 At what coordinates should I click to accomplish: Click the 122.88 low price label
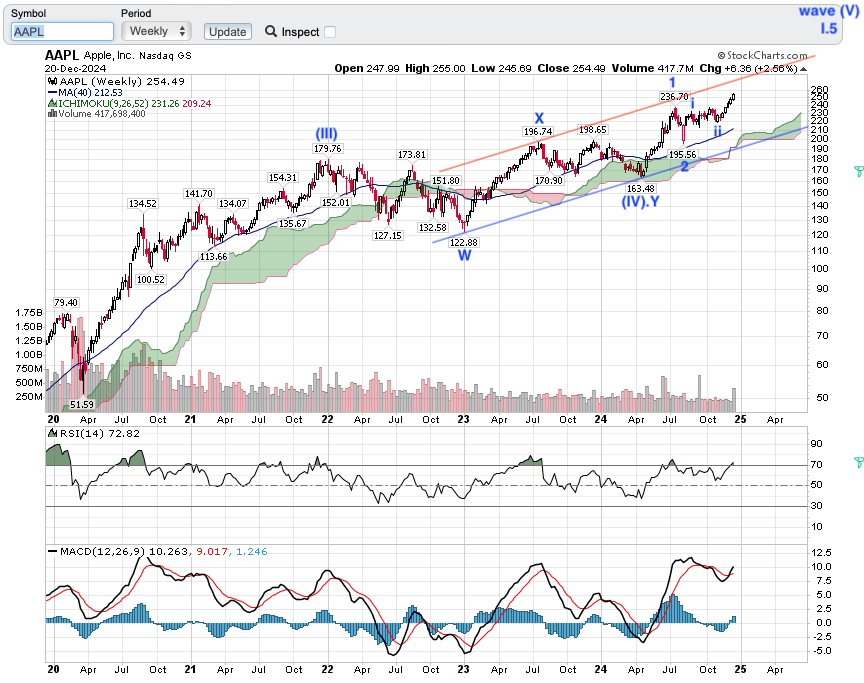464,242
